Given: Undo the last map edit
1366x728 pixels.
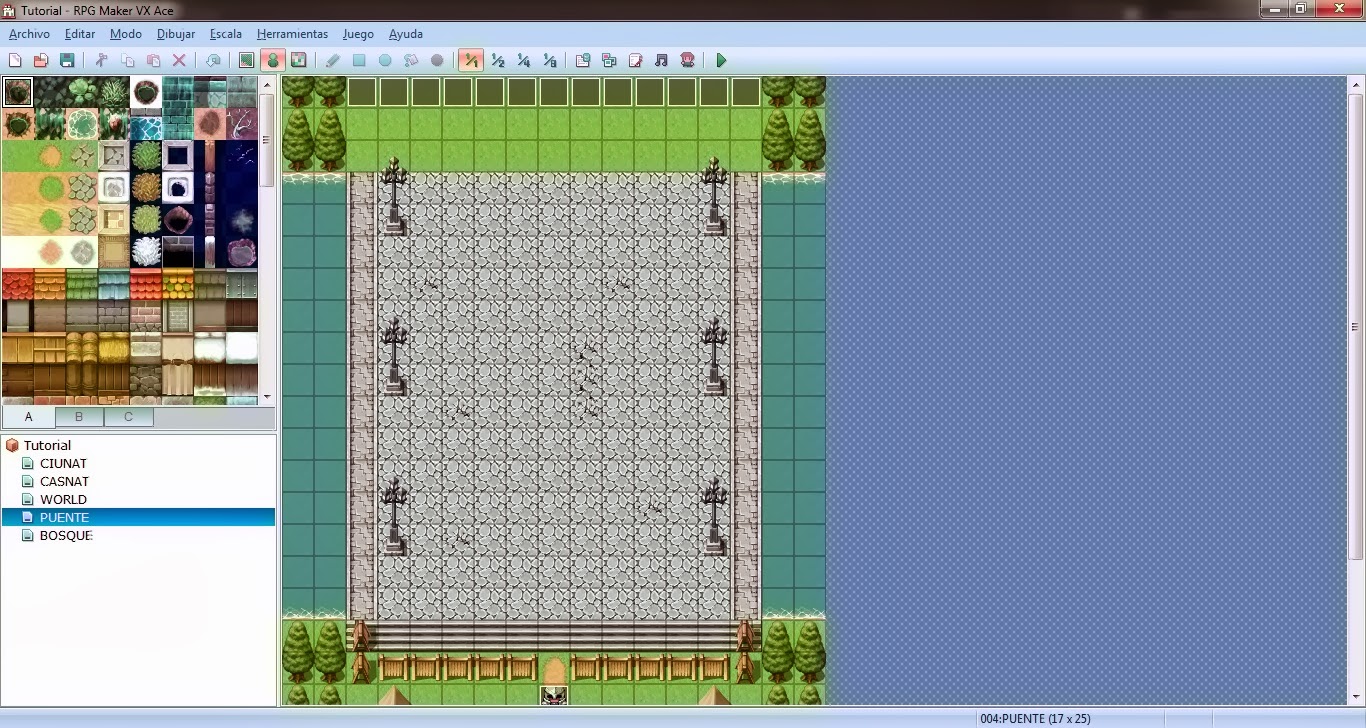Looking at the screenshot, I should (x=213, y=60).
